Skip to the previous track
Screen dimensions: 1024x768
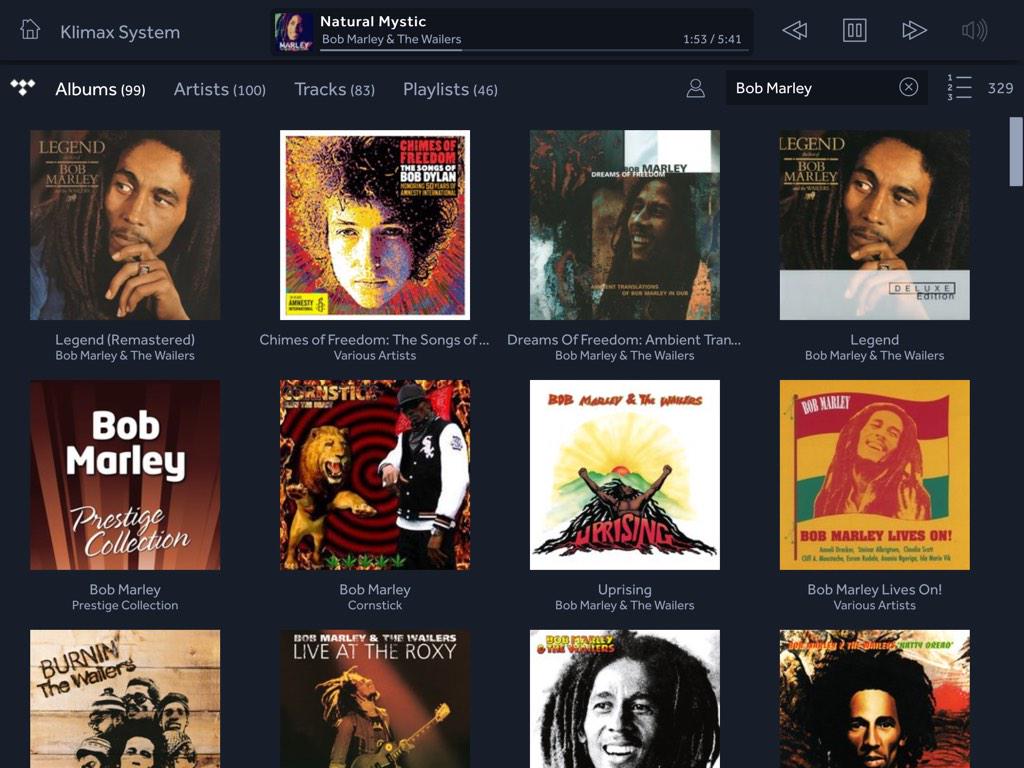(795, 30)
